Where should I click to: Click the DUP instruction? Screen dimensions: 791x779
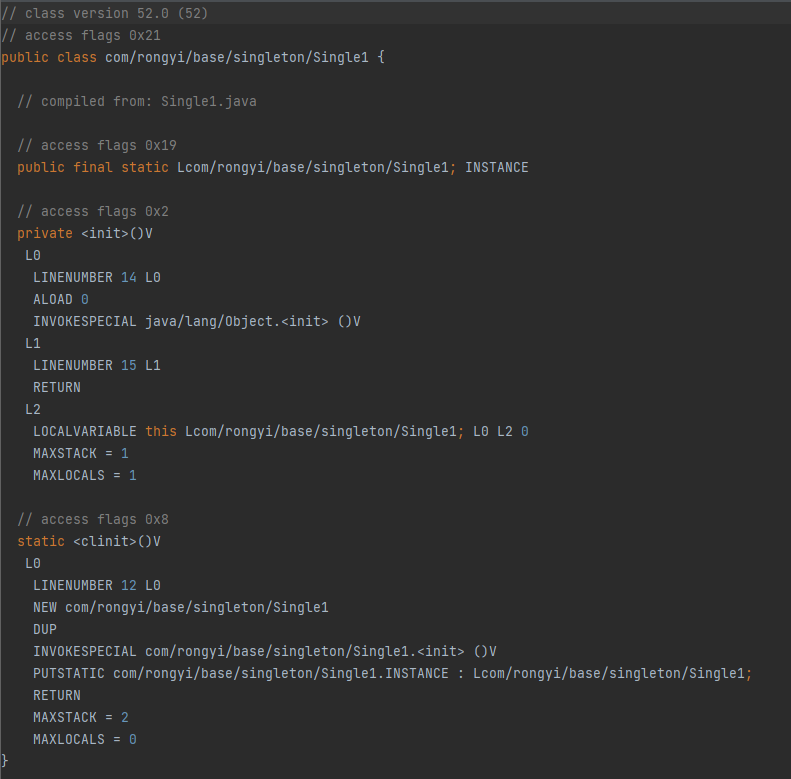coord(45,629)
